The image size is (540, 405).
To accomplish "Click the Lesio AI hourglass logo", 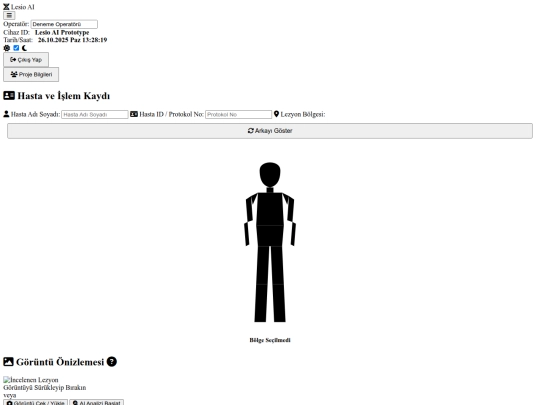I will coord(6,7).
